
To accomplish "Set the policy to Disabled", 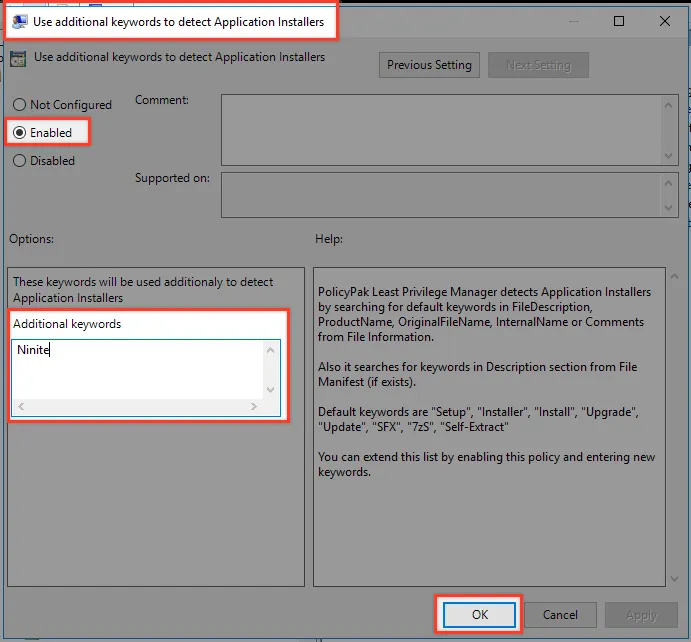I will [x=20, y=161].
